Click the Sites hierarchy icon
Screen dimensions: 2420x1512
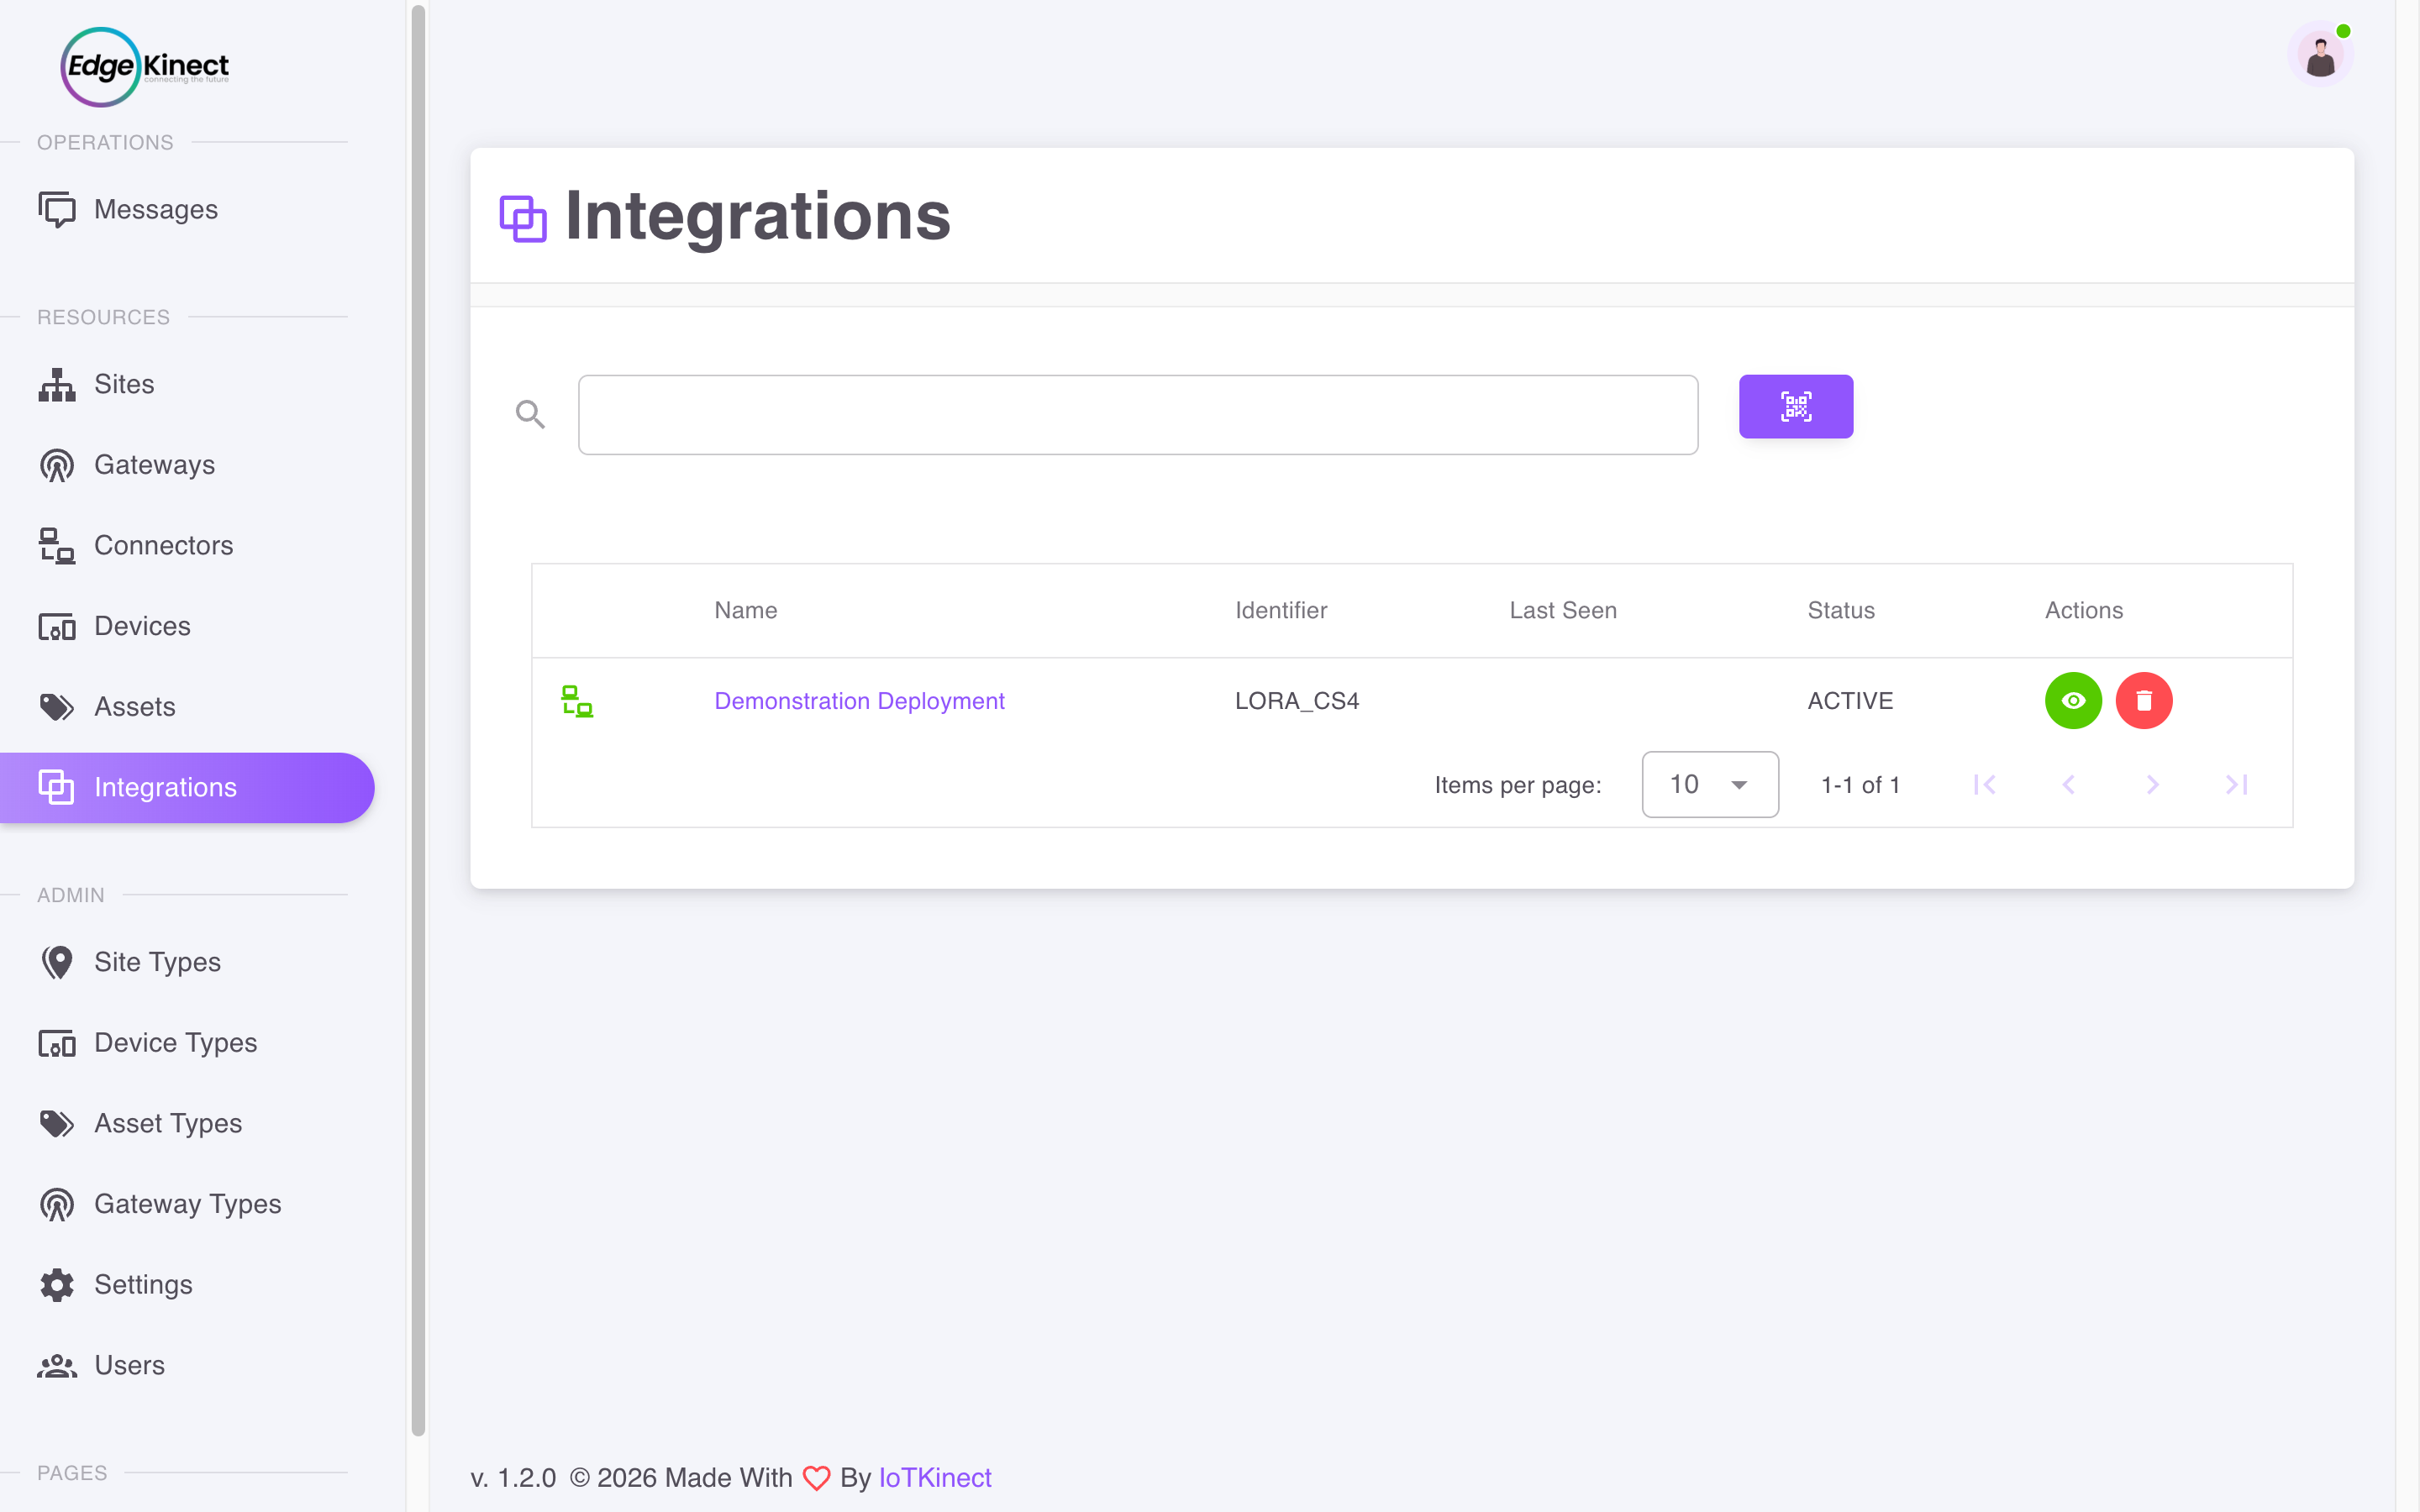pos(57,384)
